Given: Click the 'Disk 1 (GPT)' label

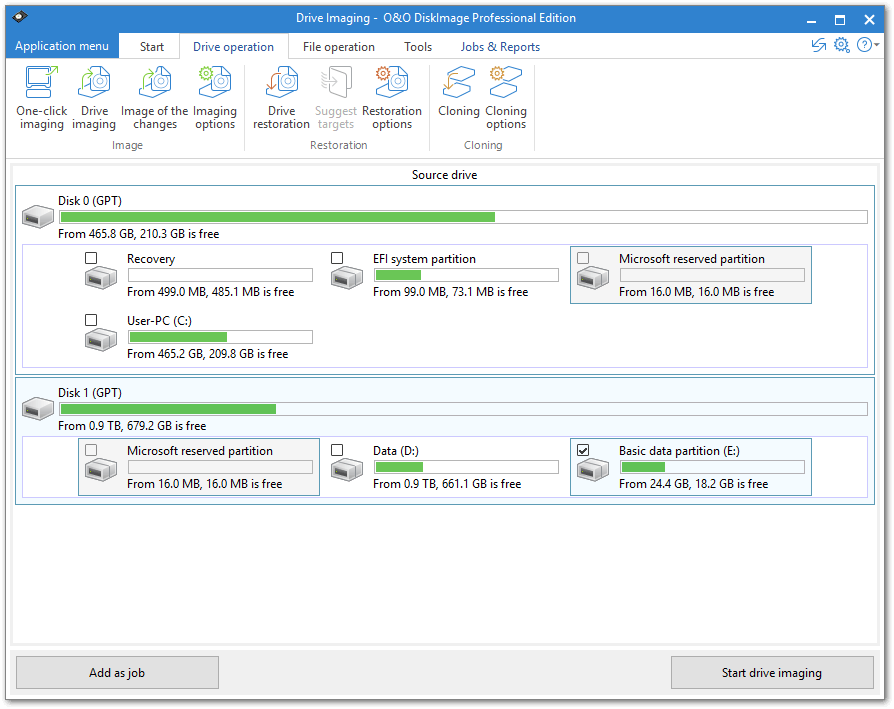Looking at the screenshot, I should (90, 393).
